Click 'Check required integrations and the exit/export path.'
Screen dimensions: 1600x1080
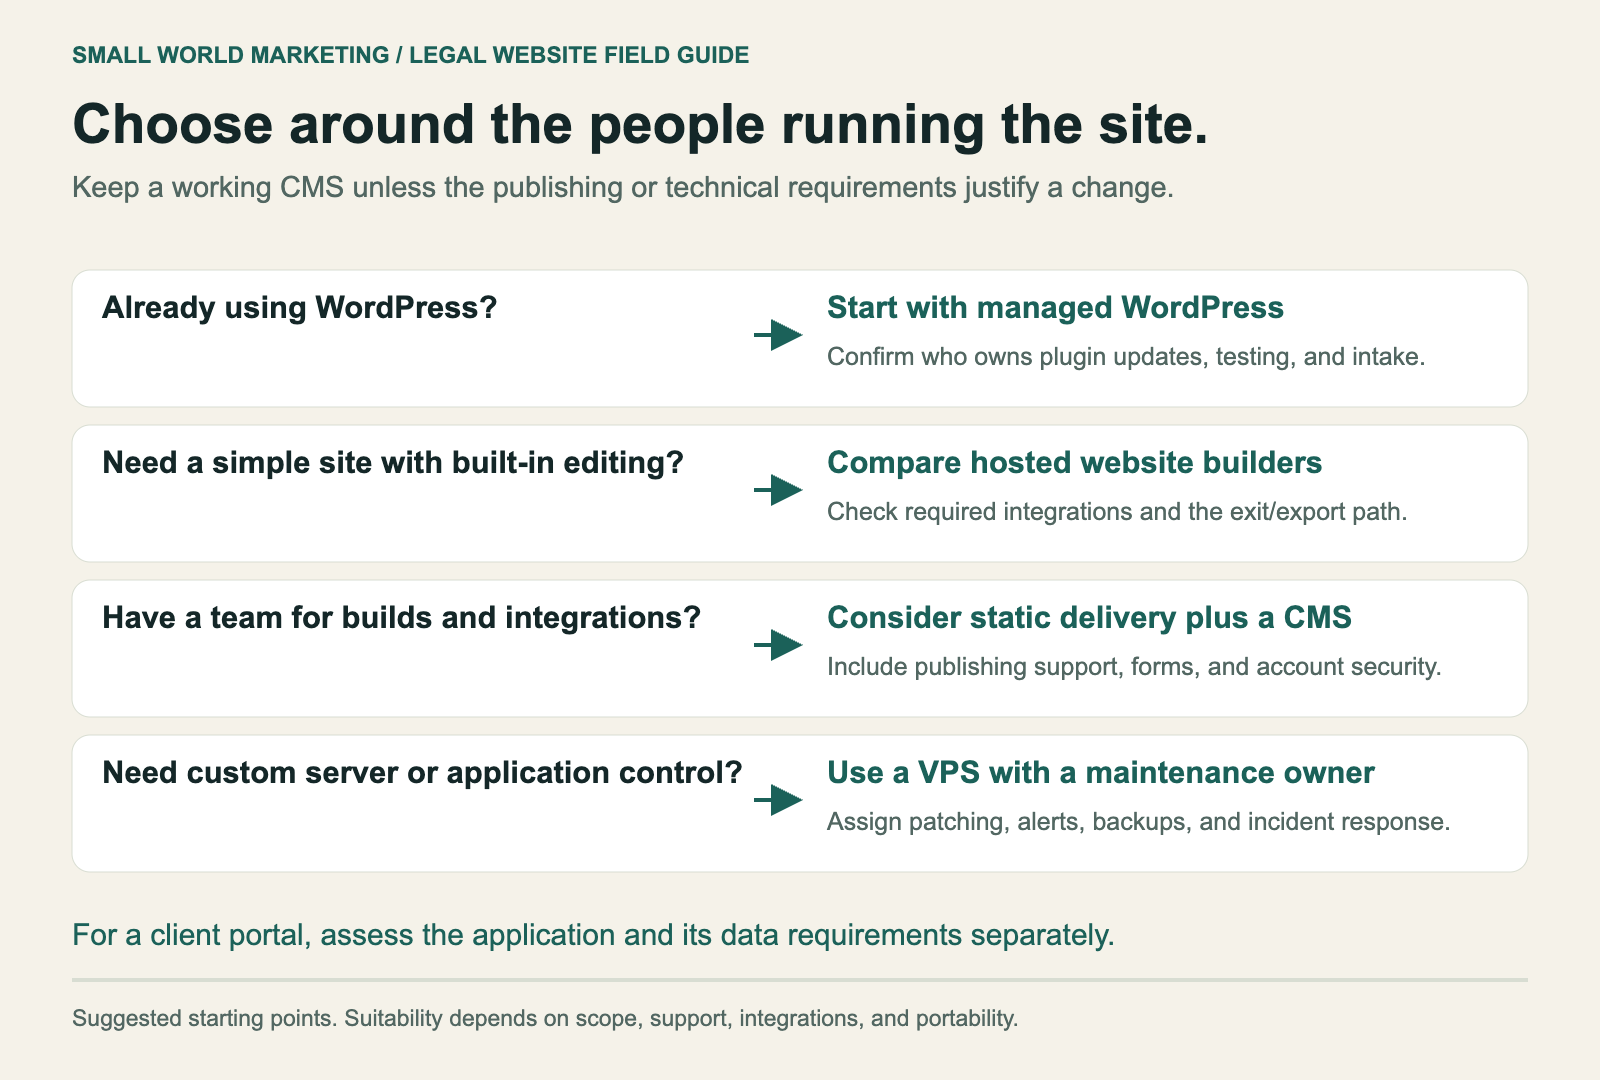(1117, 512)
